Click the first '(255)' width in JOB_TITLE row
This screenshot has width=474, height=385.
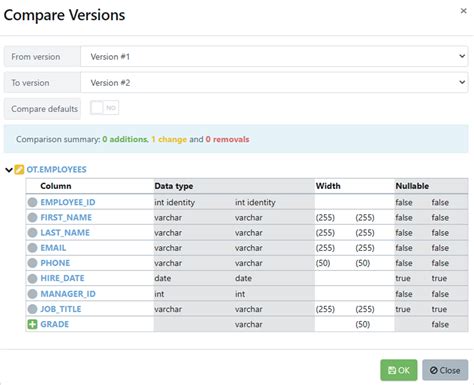pos(325,309)
